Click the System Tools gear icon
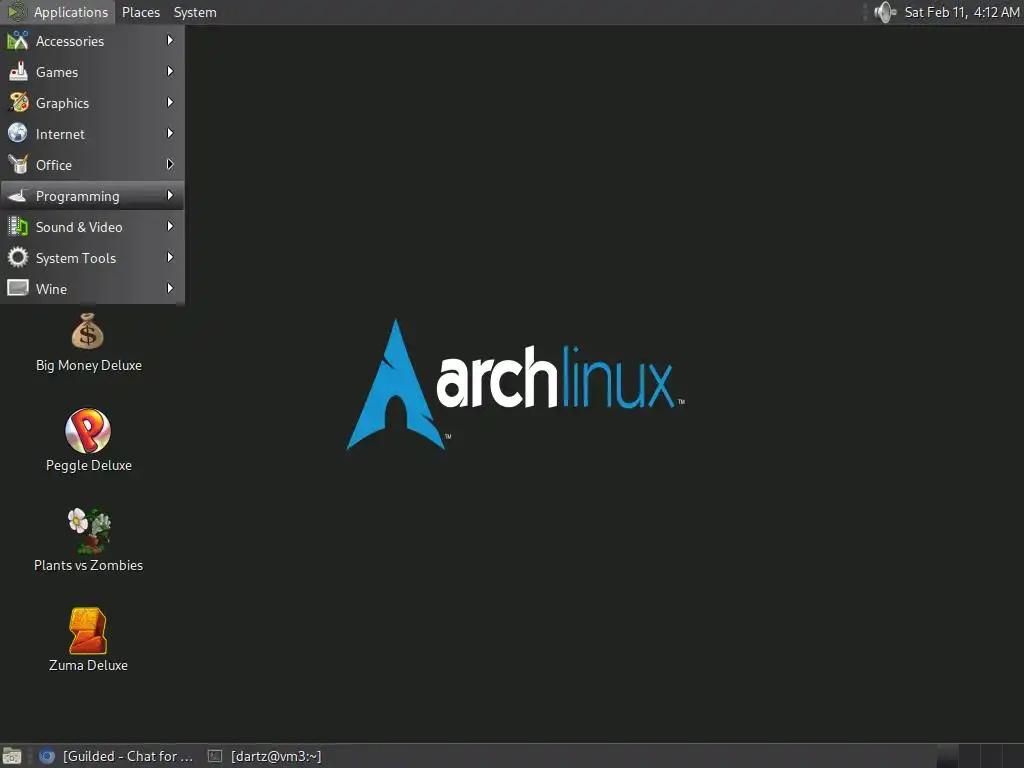The height and width of the screenshot is (768, 1024). pos(18,257)
